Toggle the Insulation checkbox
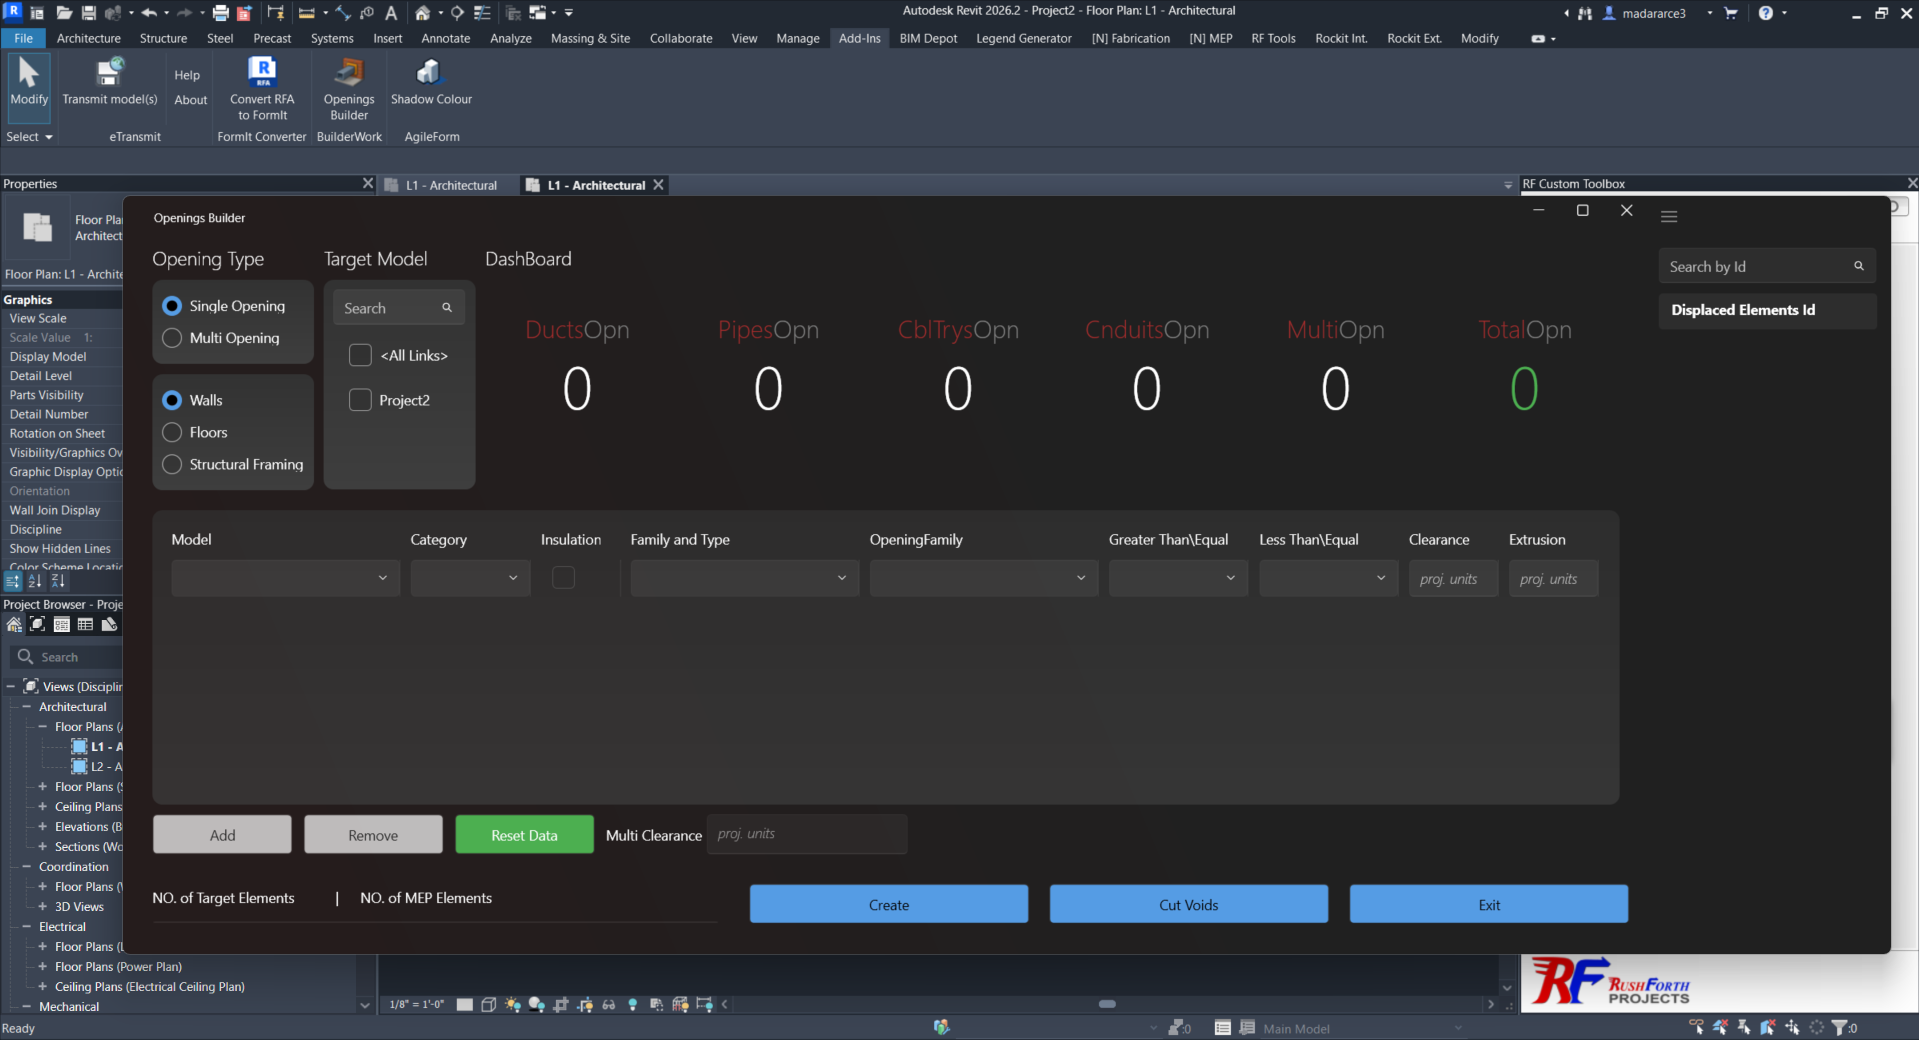This screenshot has width=1920, height=1040. tap(564, 578)
